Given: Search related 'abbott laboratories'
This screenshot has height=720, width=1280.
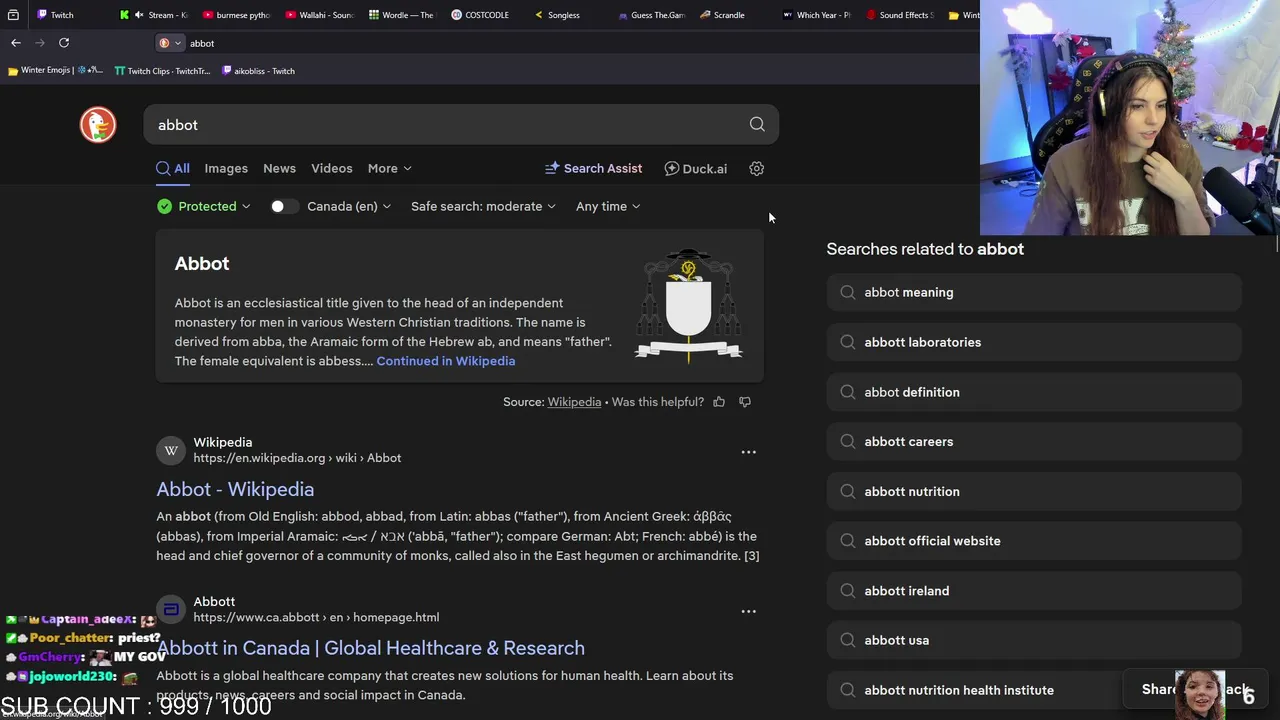Looking at the screenshot, I should pos(1034,342).
